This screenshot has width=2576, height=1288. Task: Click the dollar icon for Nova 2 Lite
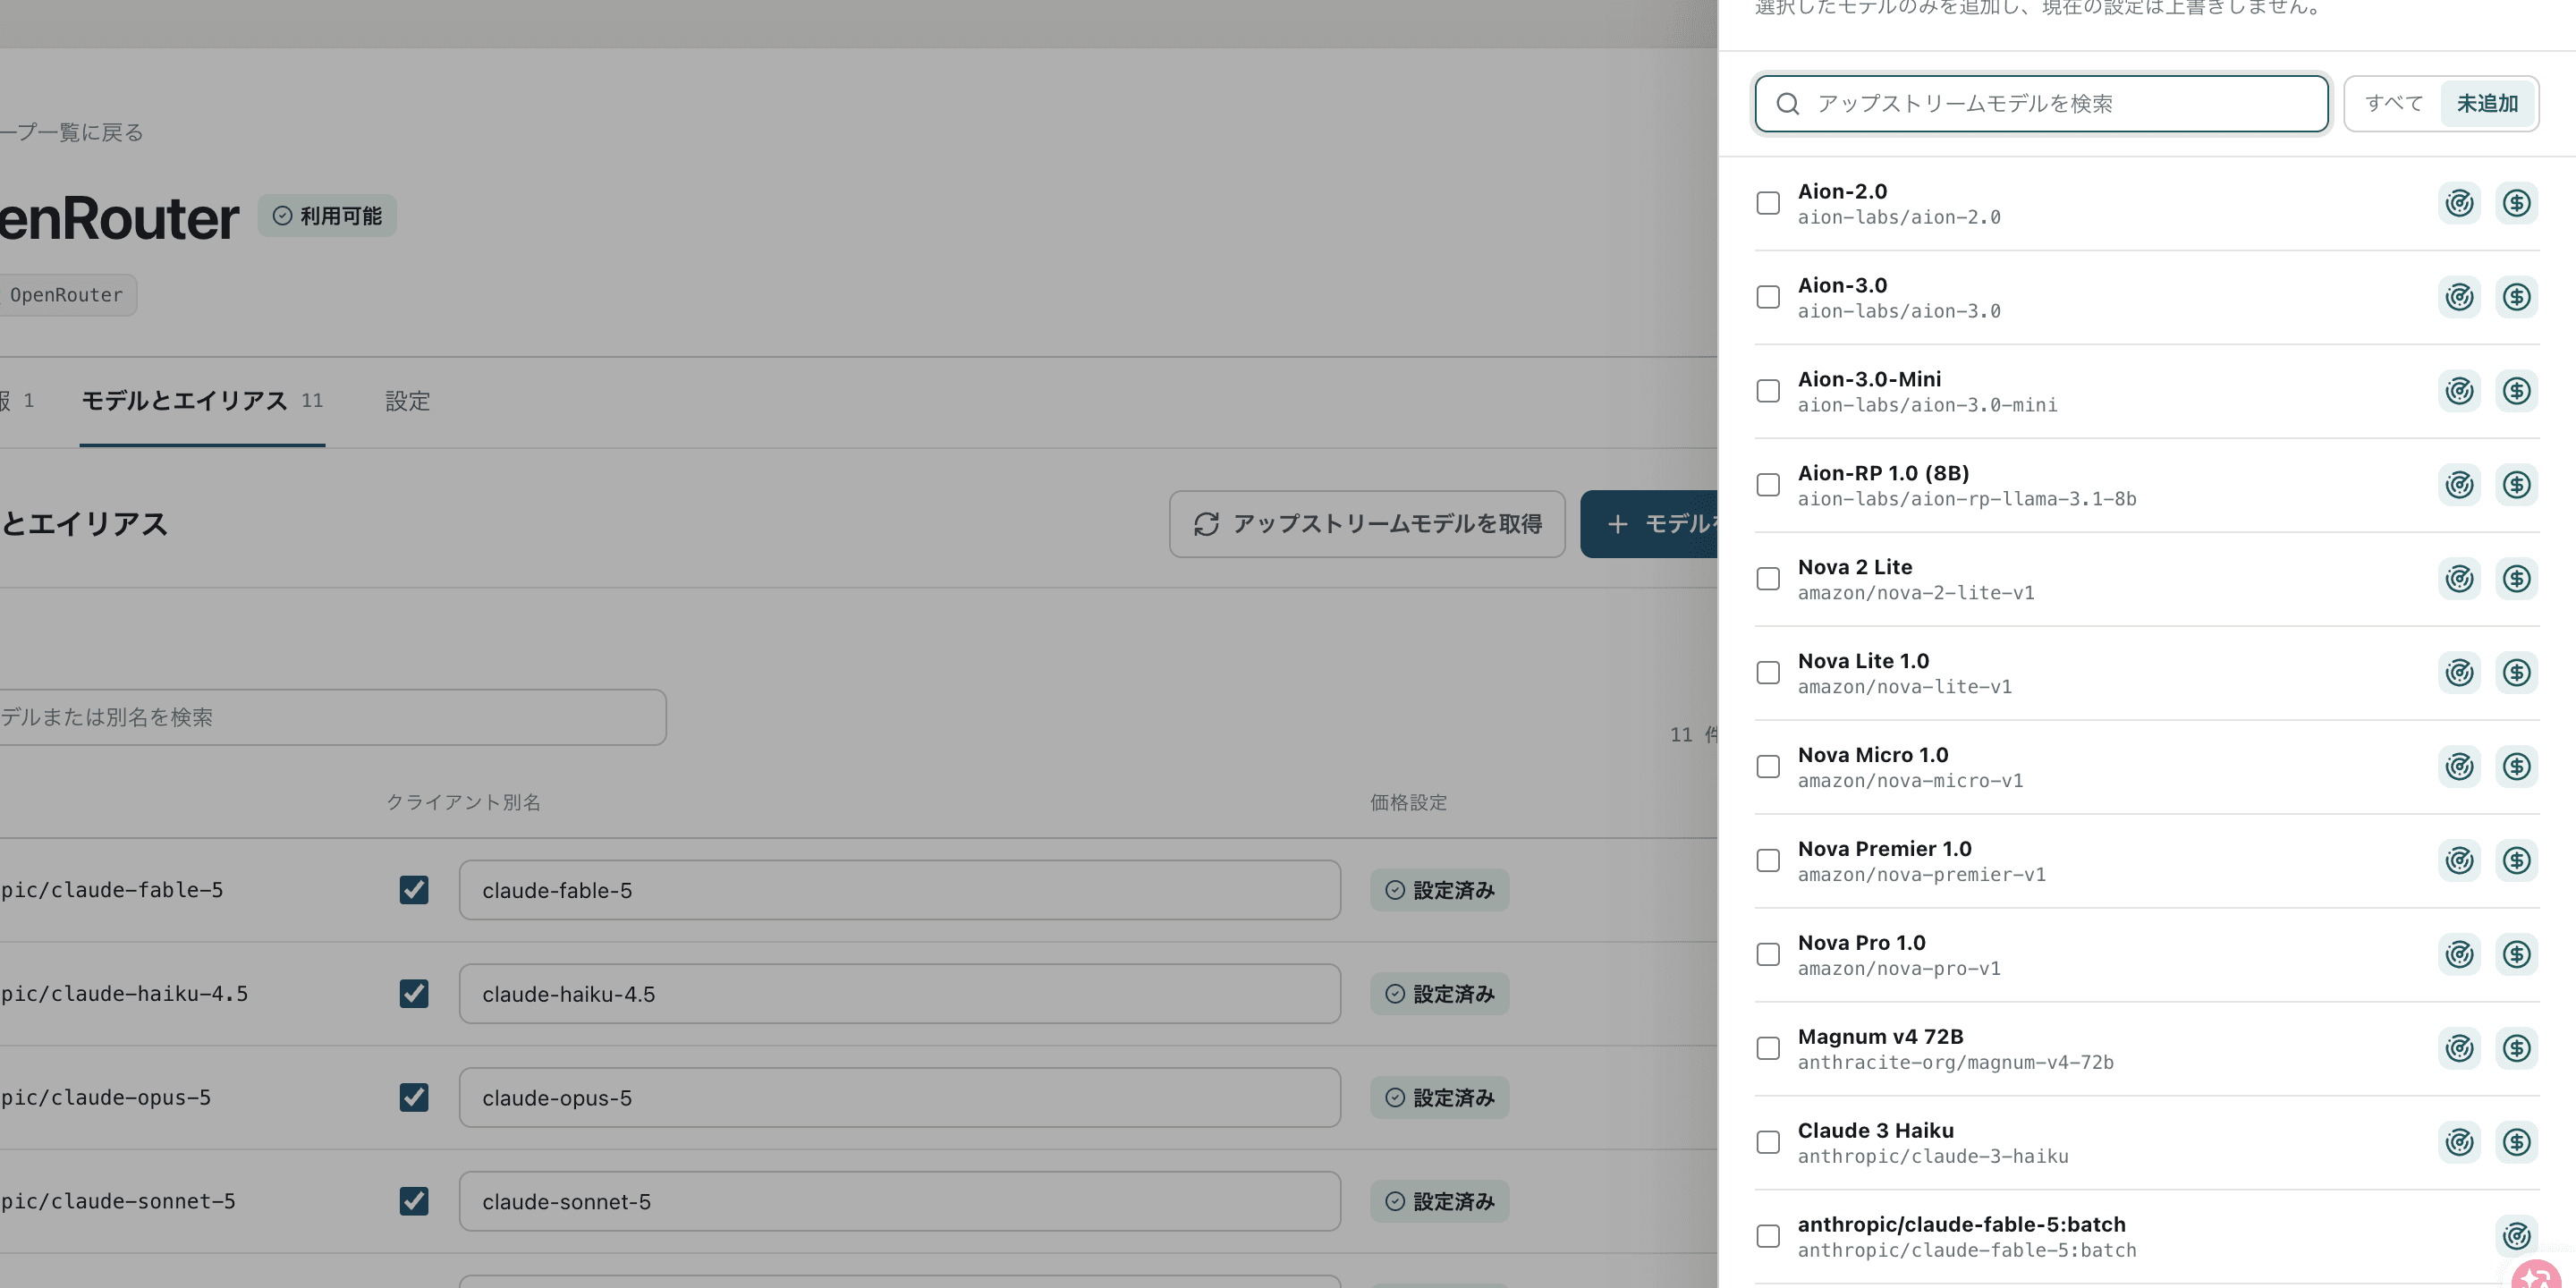2516,579
